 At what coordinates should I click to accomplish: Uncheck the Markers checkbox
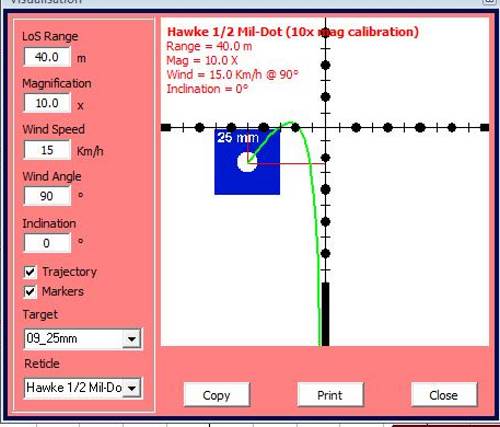(x=30, y=292)
